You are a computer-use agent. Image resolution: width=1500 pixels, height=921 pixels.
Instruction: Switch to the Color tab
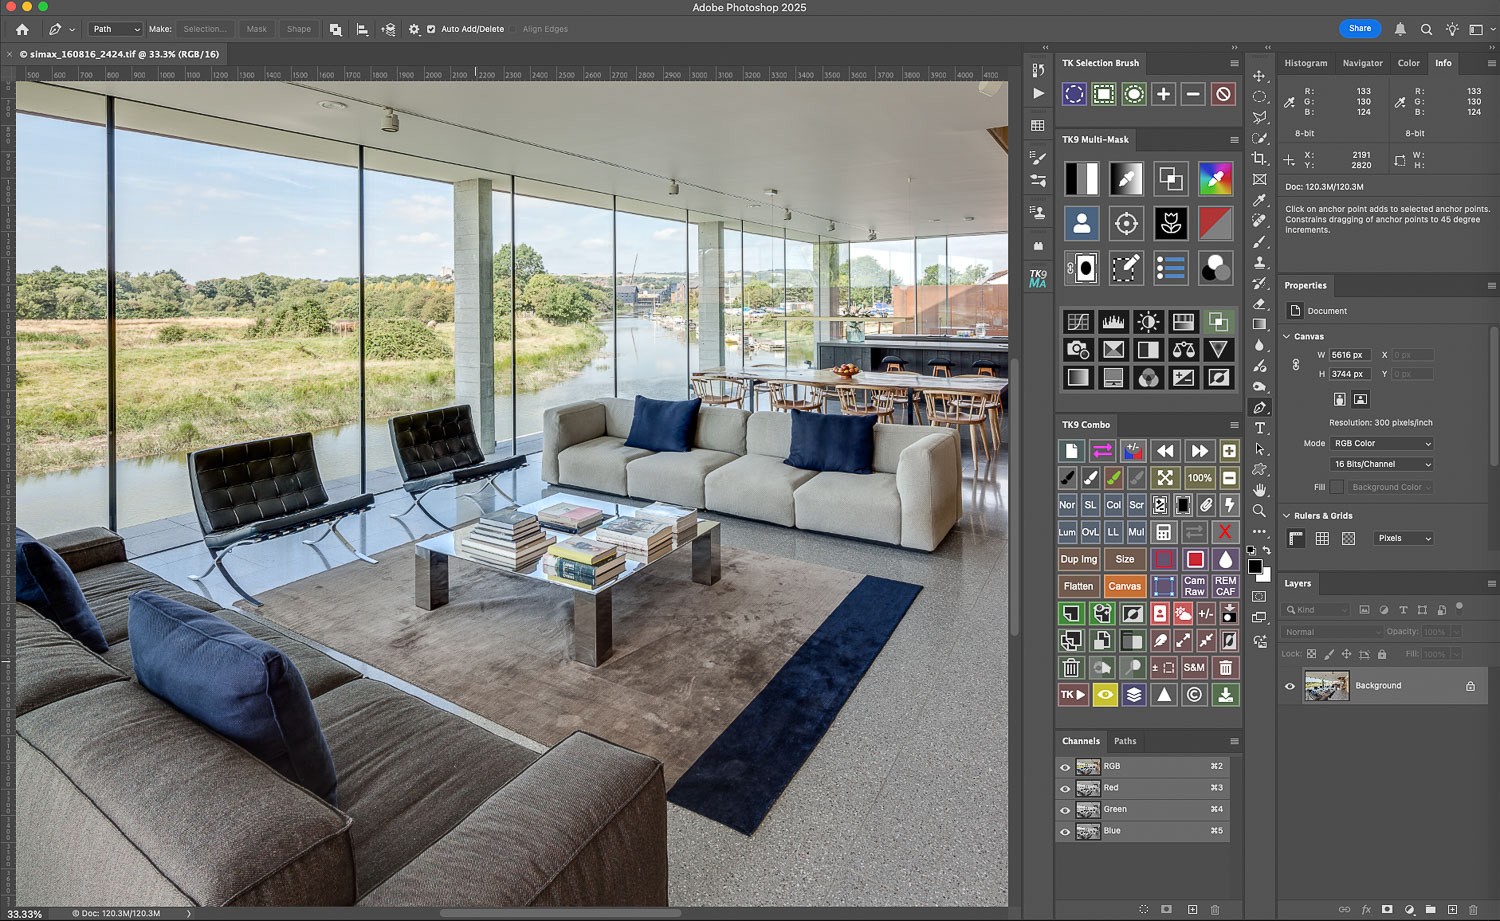click(x=1408, y=63)
